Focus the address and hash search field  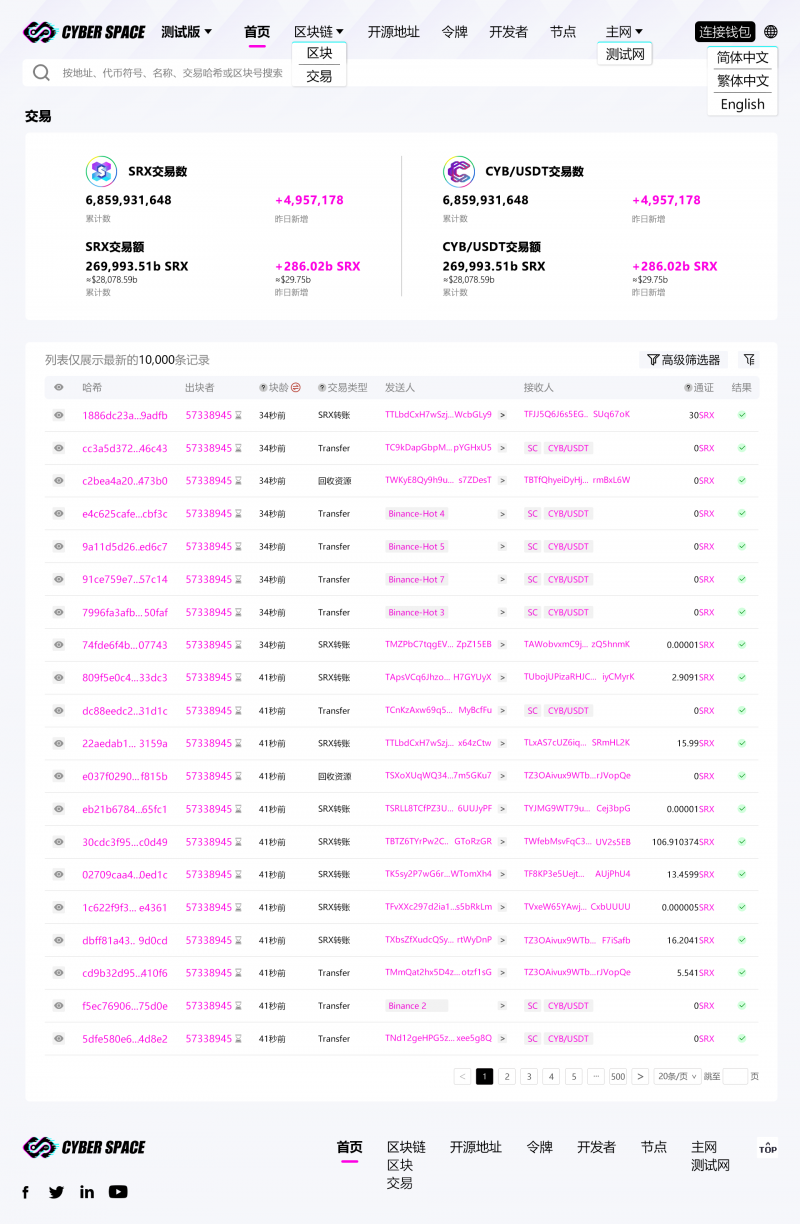pos(172,73)
